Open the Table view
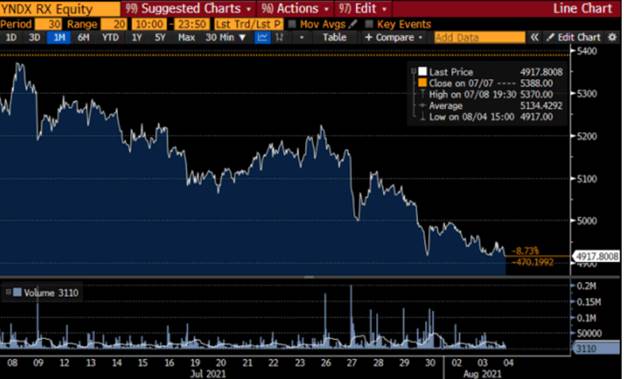The image size is (624, 379). (x=334, y=37)
